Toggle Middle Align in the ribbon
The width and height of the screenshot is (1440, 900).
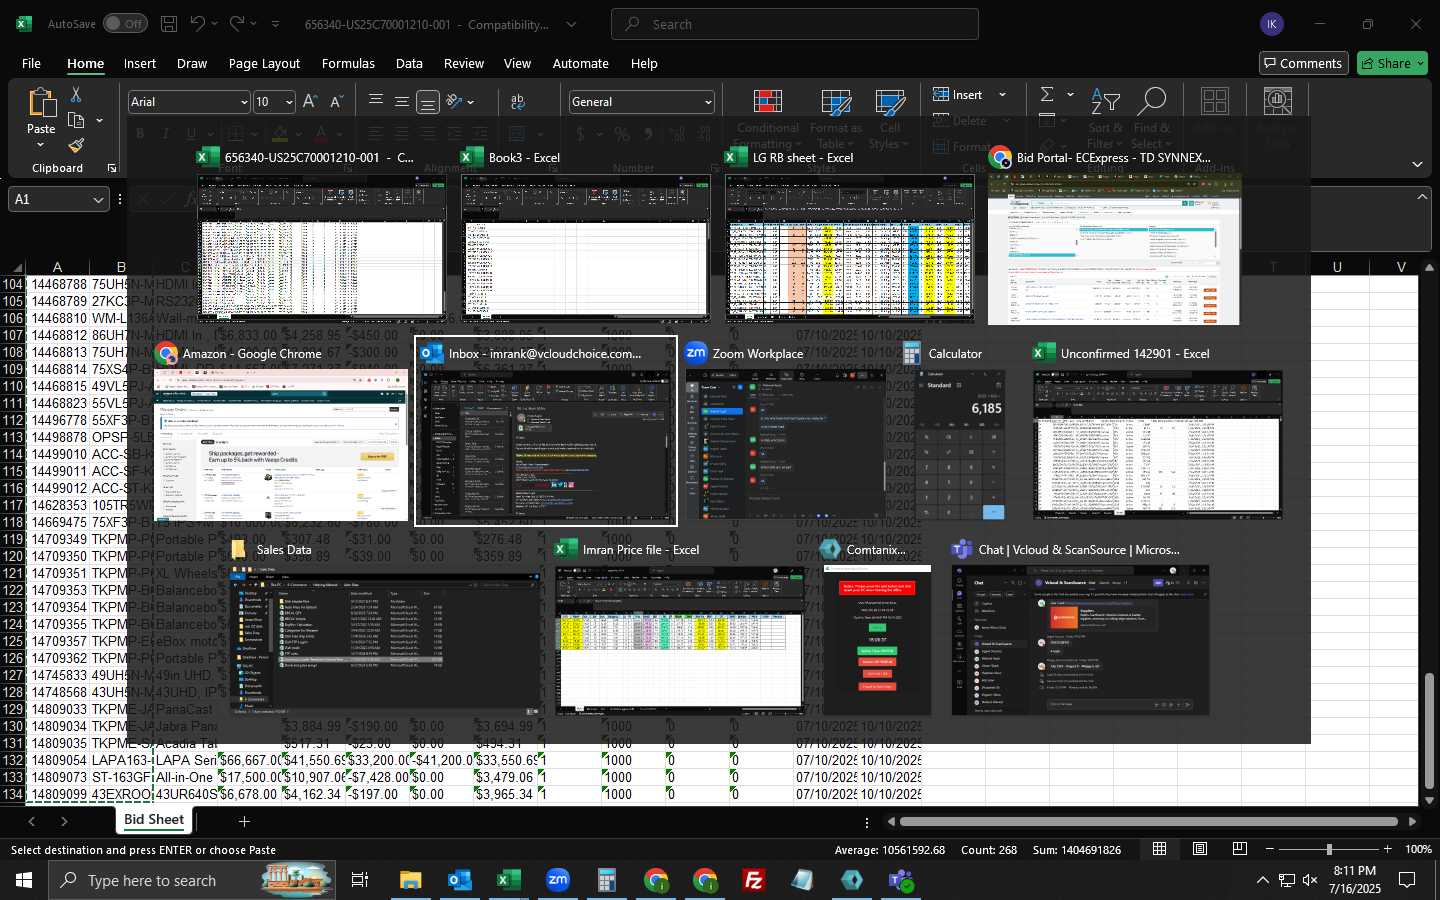402,102
